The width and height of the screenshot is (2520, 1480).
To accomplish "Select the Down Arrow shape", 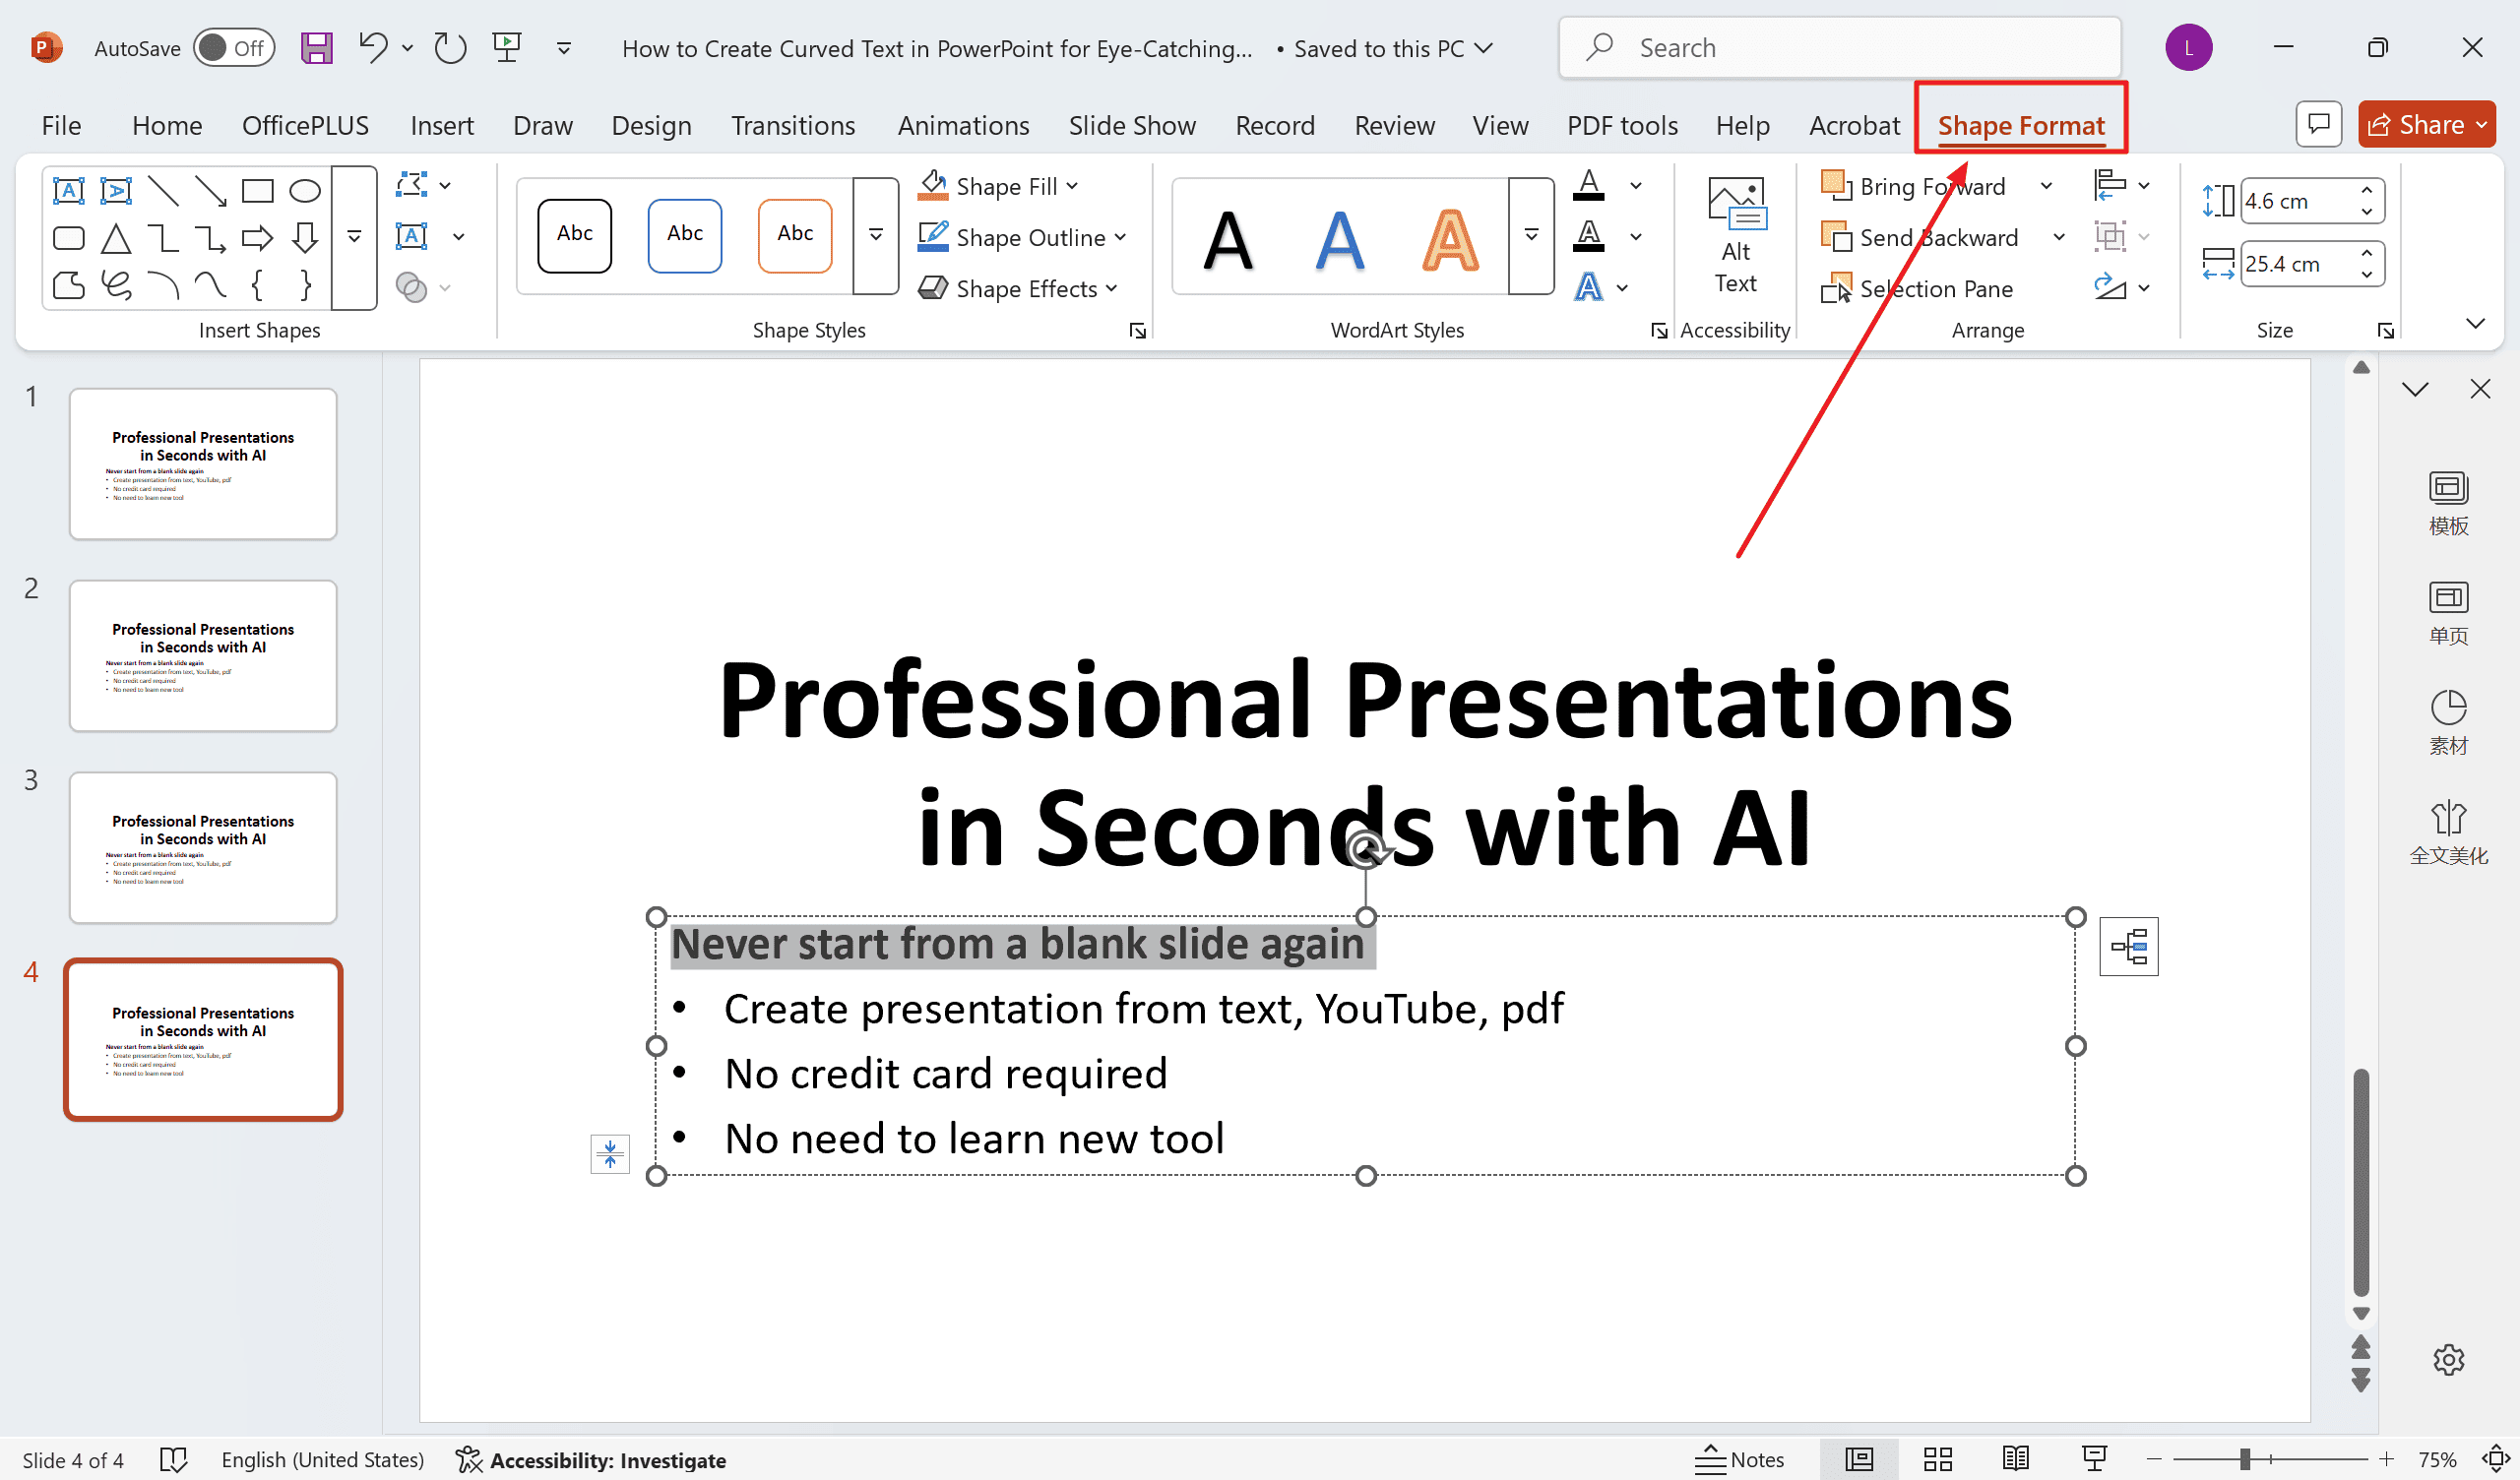I will 305,238.
